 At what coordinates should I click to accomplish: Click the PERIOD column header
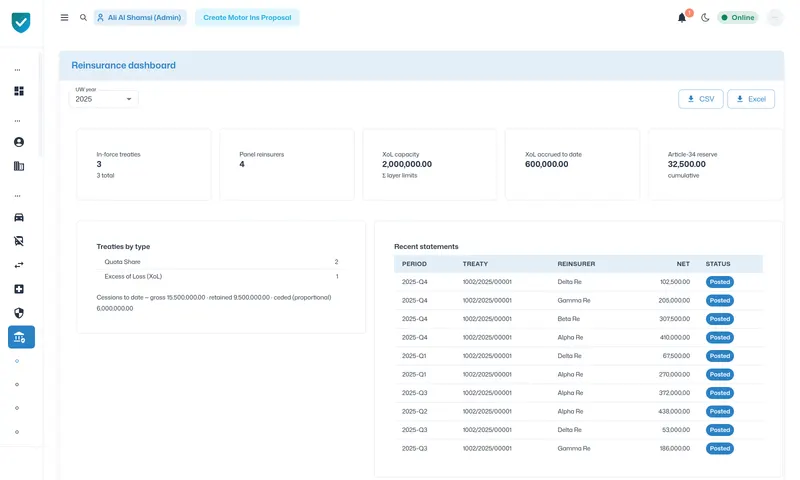(414, 264)
